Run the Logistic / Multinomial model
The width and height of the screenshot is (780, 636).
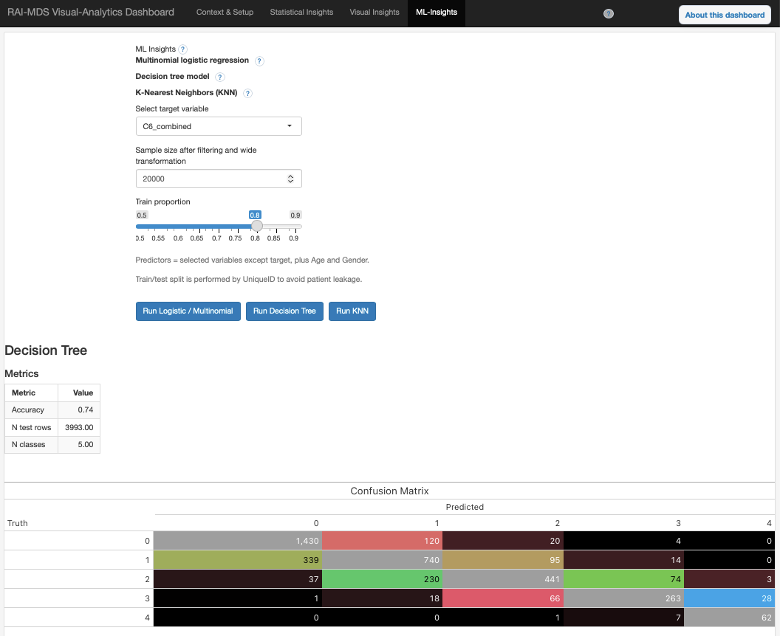(188, 311)
